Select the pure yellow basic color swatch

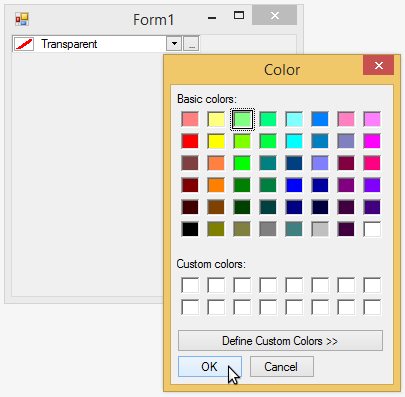point(216,141)
